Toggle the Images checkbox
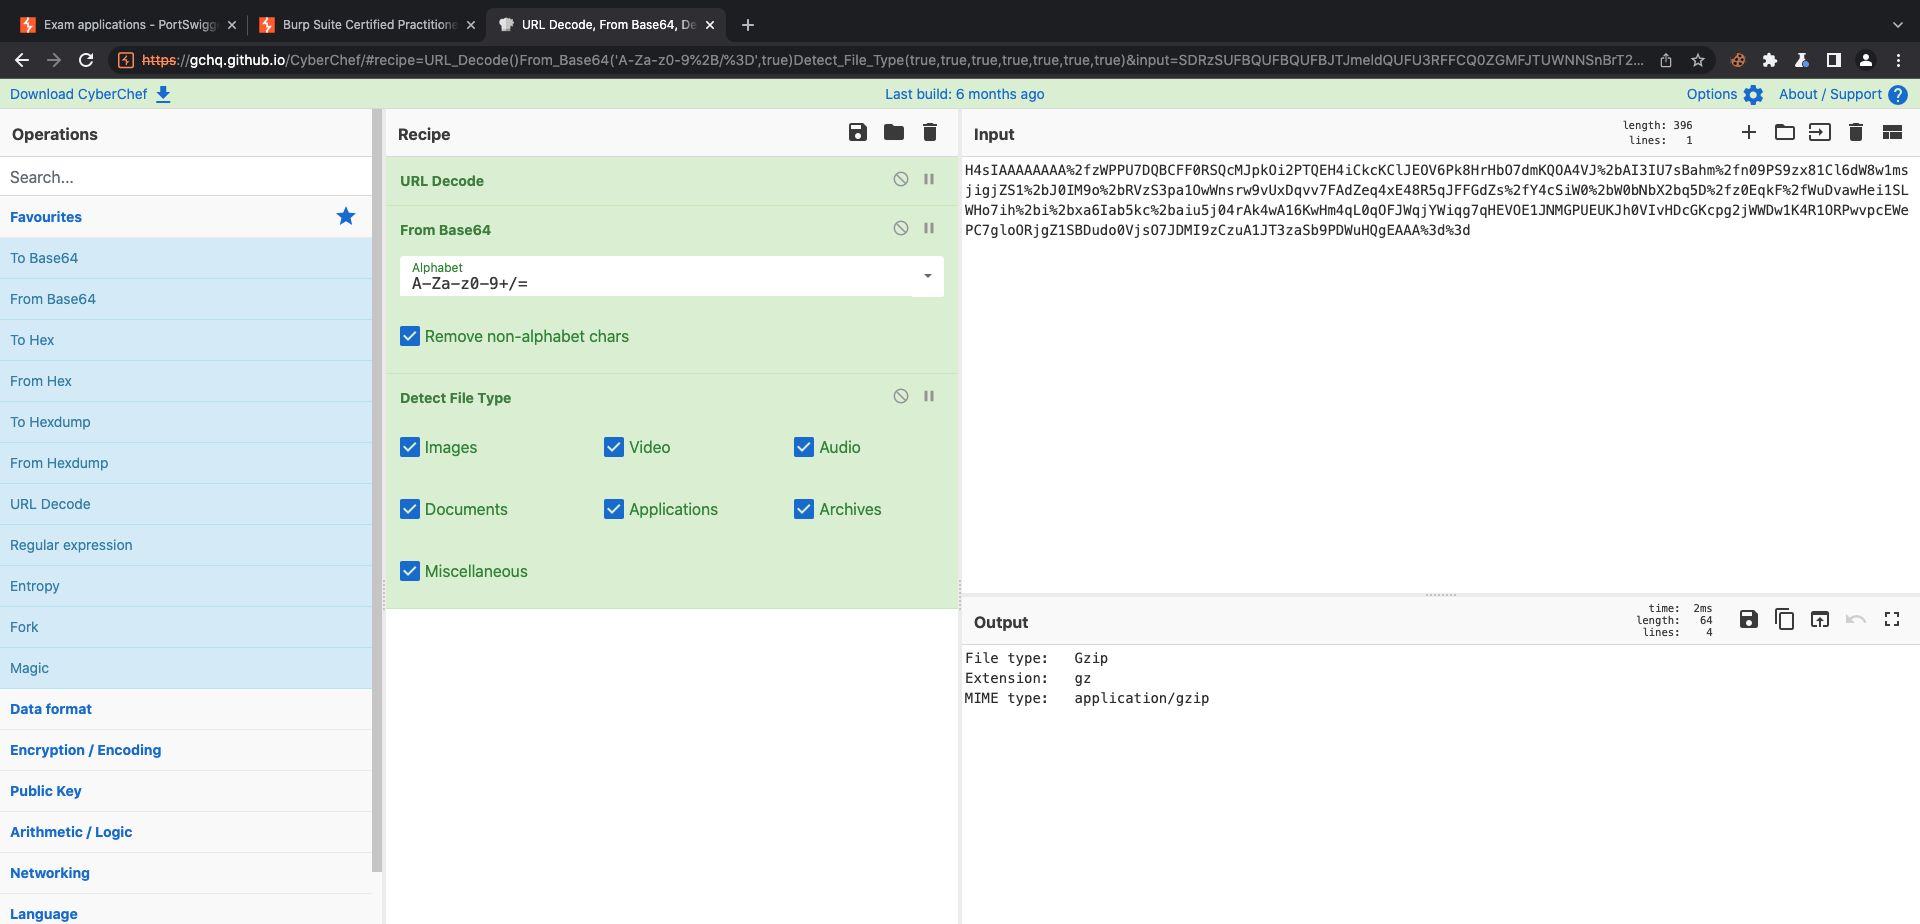The width and height of the screenshot is (1920, 924). click(410, 447)
